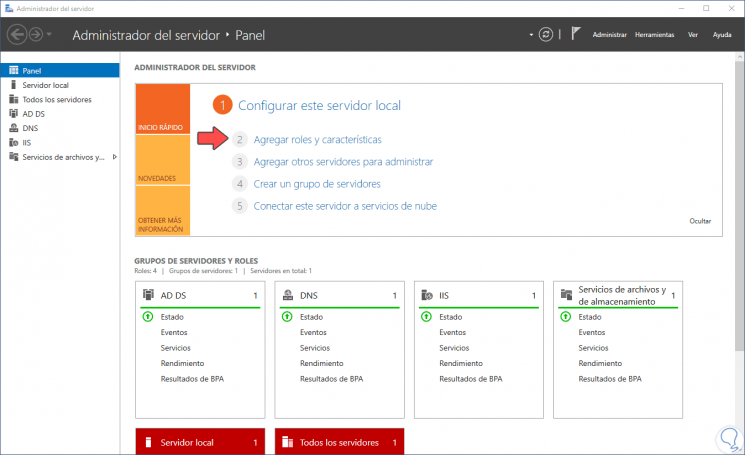Image resolution: width=745 pixels, height=455 pixels.
Task: Open the Ayuda menu
Action: tap(721, 35)
